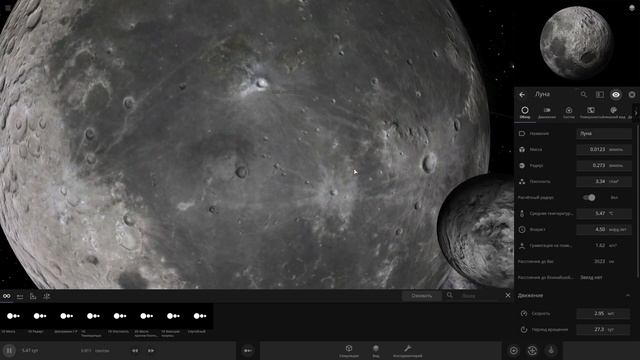Edit the mass value 0.0123

(x=604, y=149)
